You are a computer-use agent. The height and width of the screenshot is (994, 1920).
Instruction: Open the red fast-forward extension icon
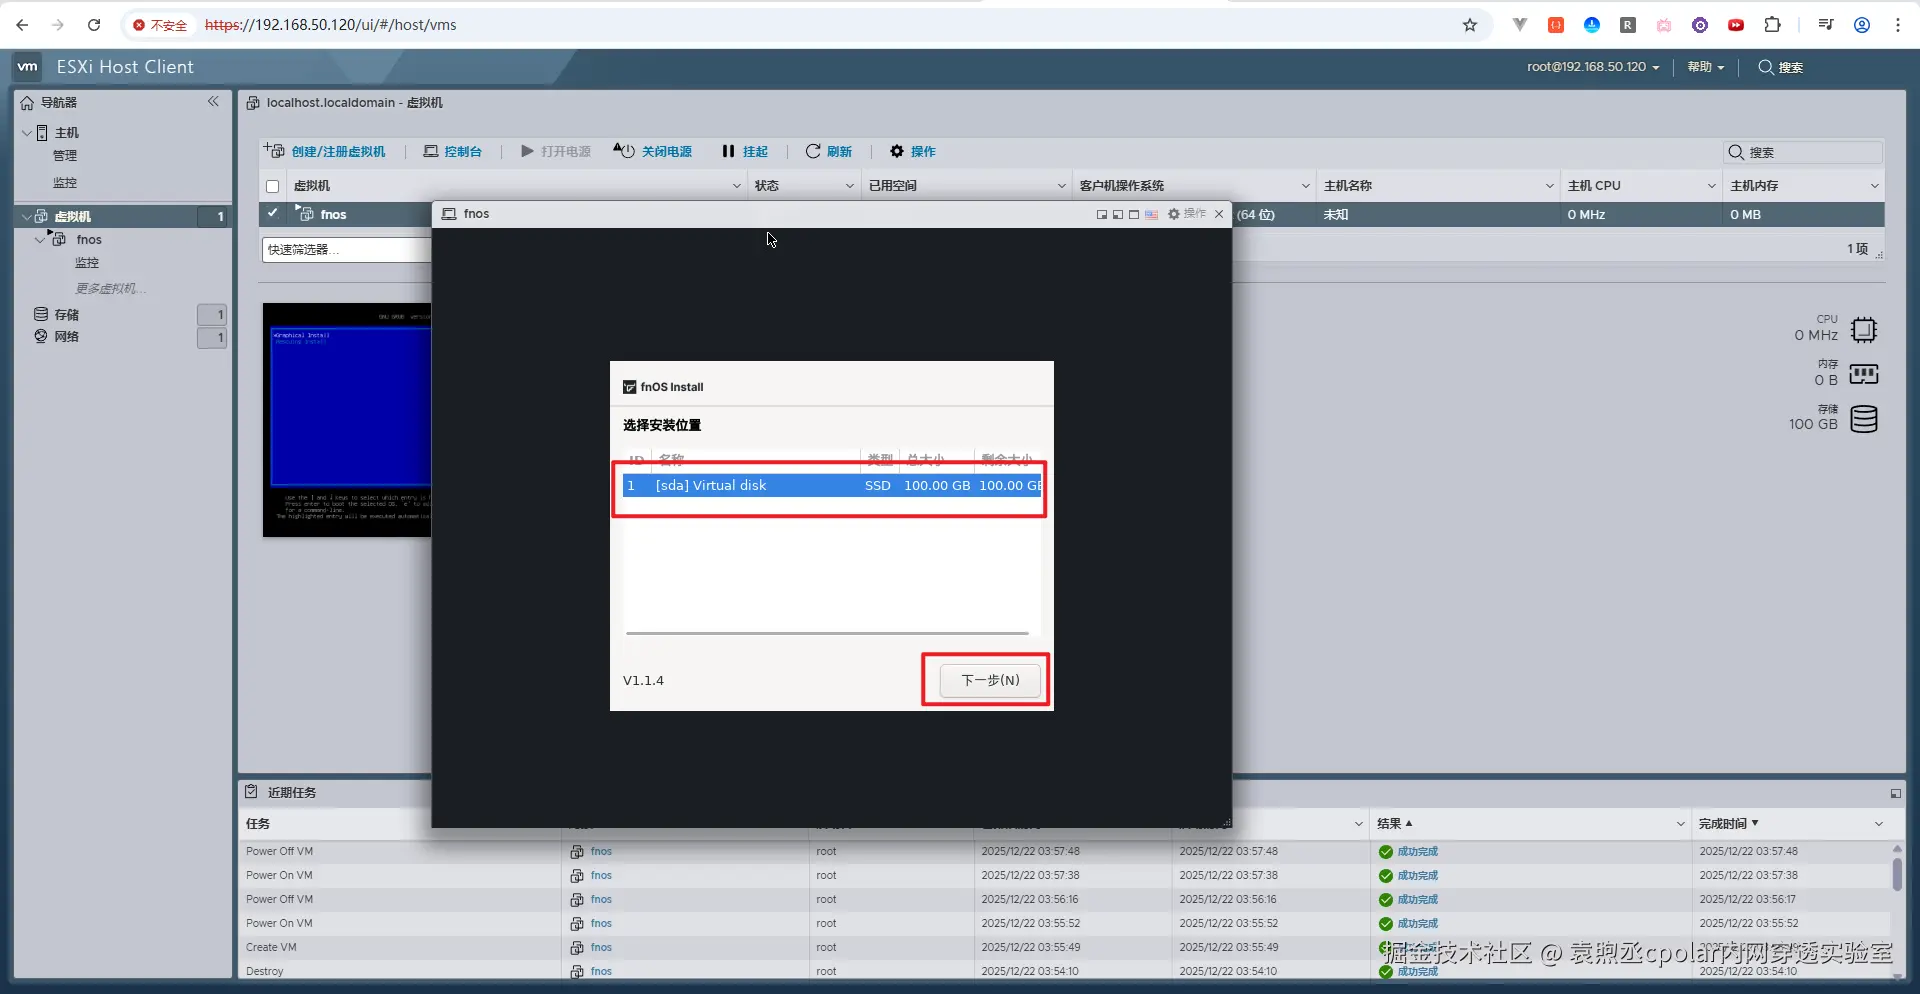[1736, 25]
